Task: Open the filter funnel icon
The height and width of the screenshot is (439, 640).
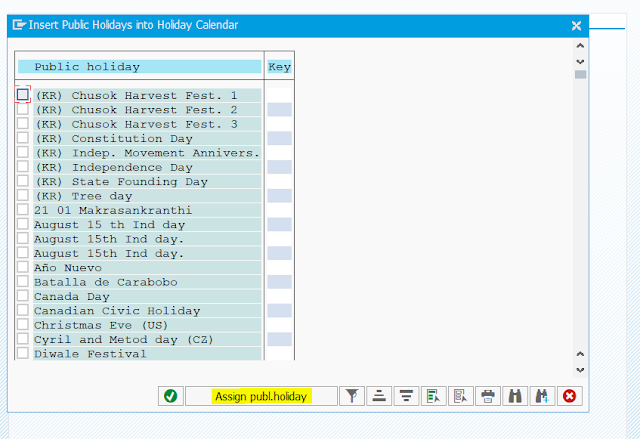Action: coord(352,396)
